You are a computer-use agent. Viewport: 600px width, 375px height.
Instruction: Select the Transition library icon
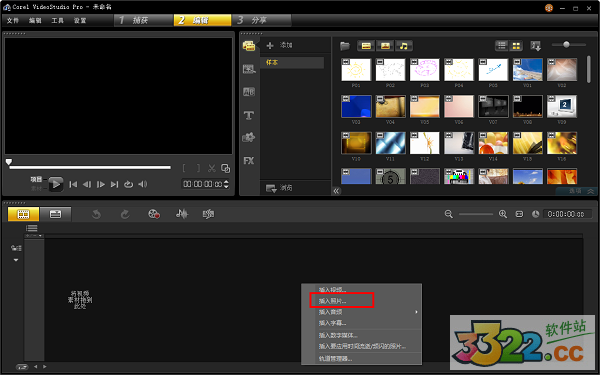pos(249,92)
